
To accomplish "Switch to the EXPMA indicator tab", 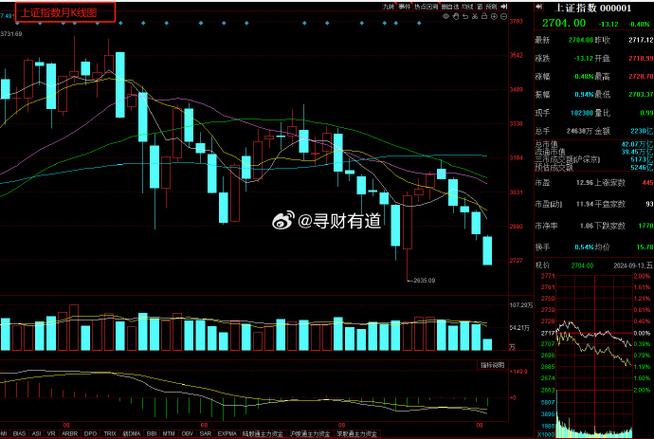I will (x=227, y=434).
